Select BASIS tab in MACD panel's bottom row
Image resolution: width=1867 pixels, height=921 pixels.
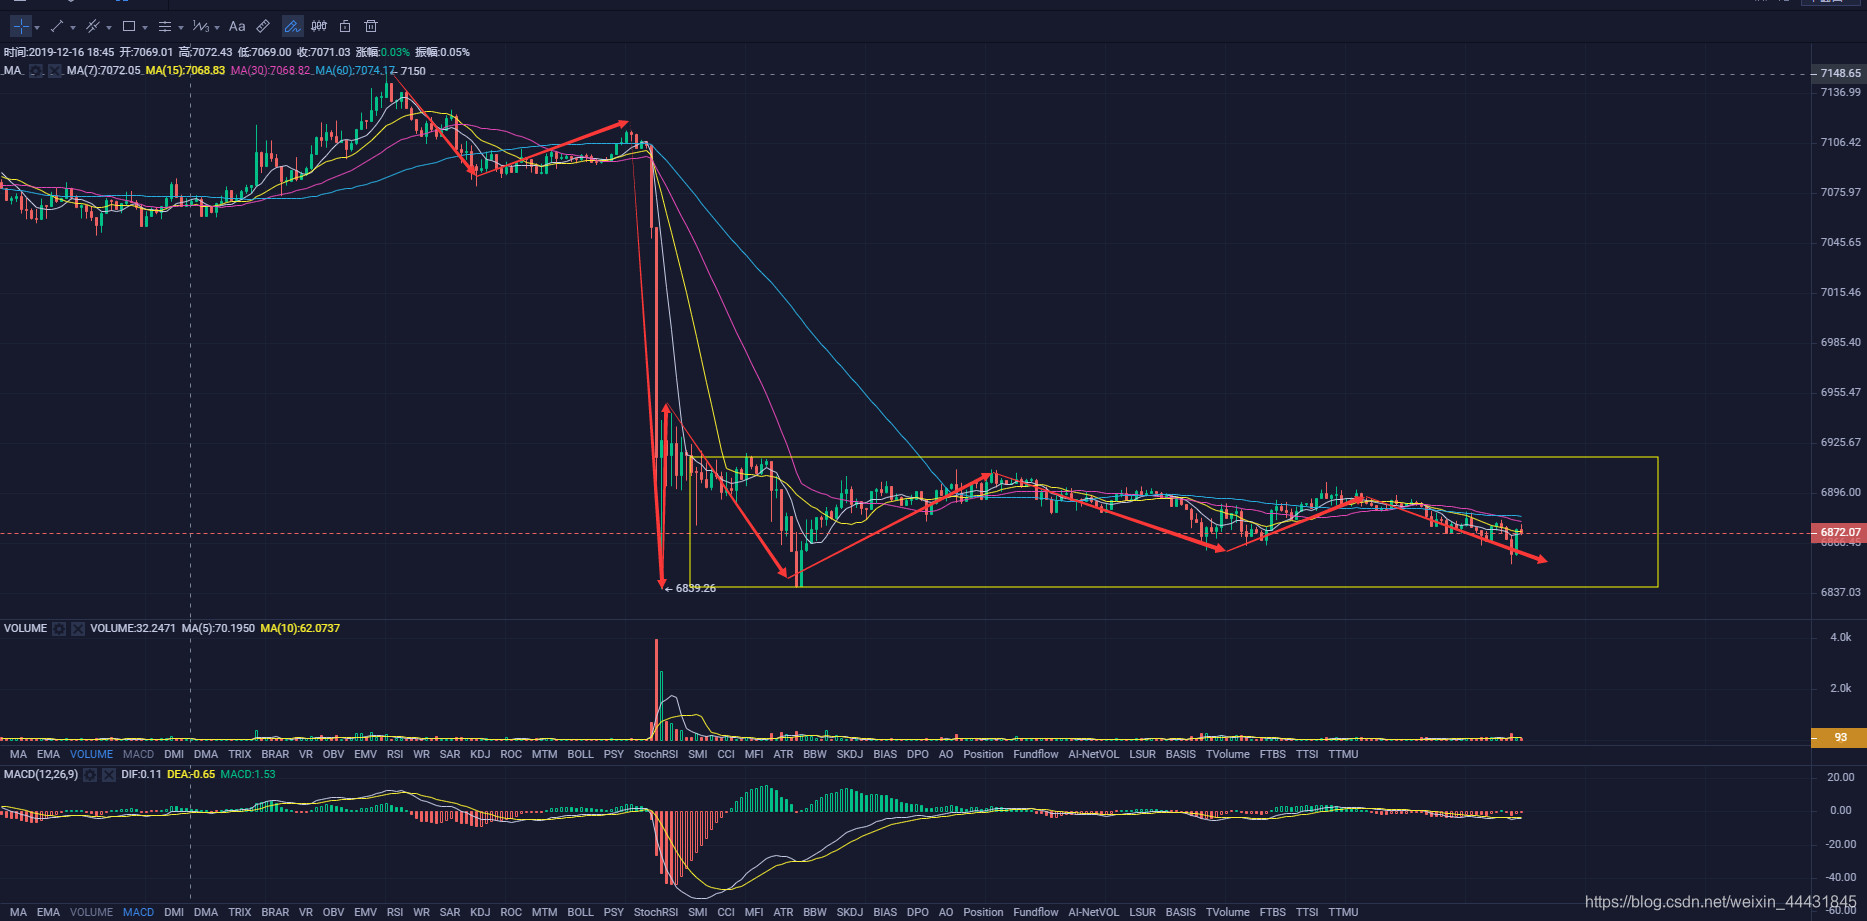tap(1181, 913)
